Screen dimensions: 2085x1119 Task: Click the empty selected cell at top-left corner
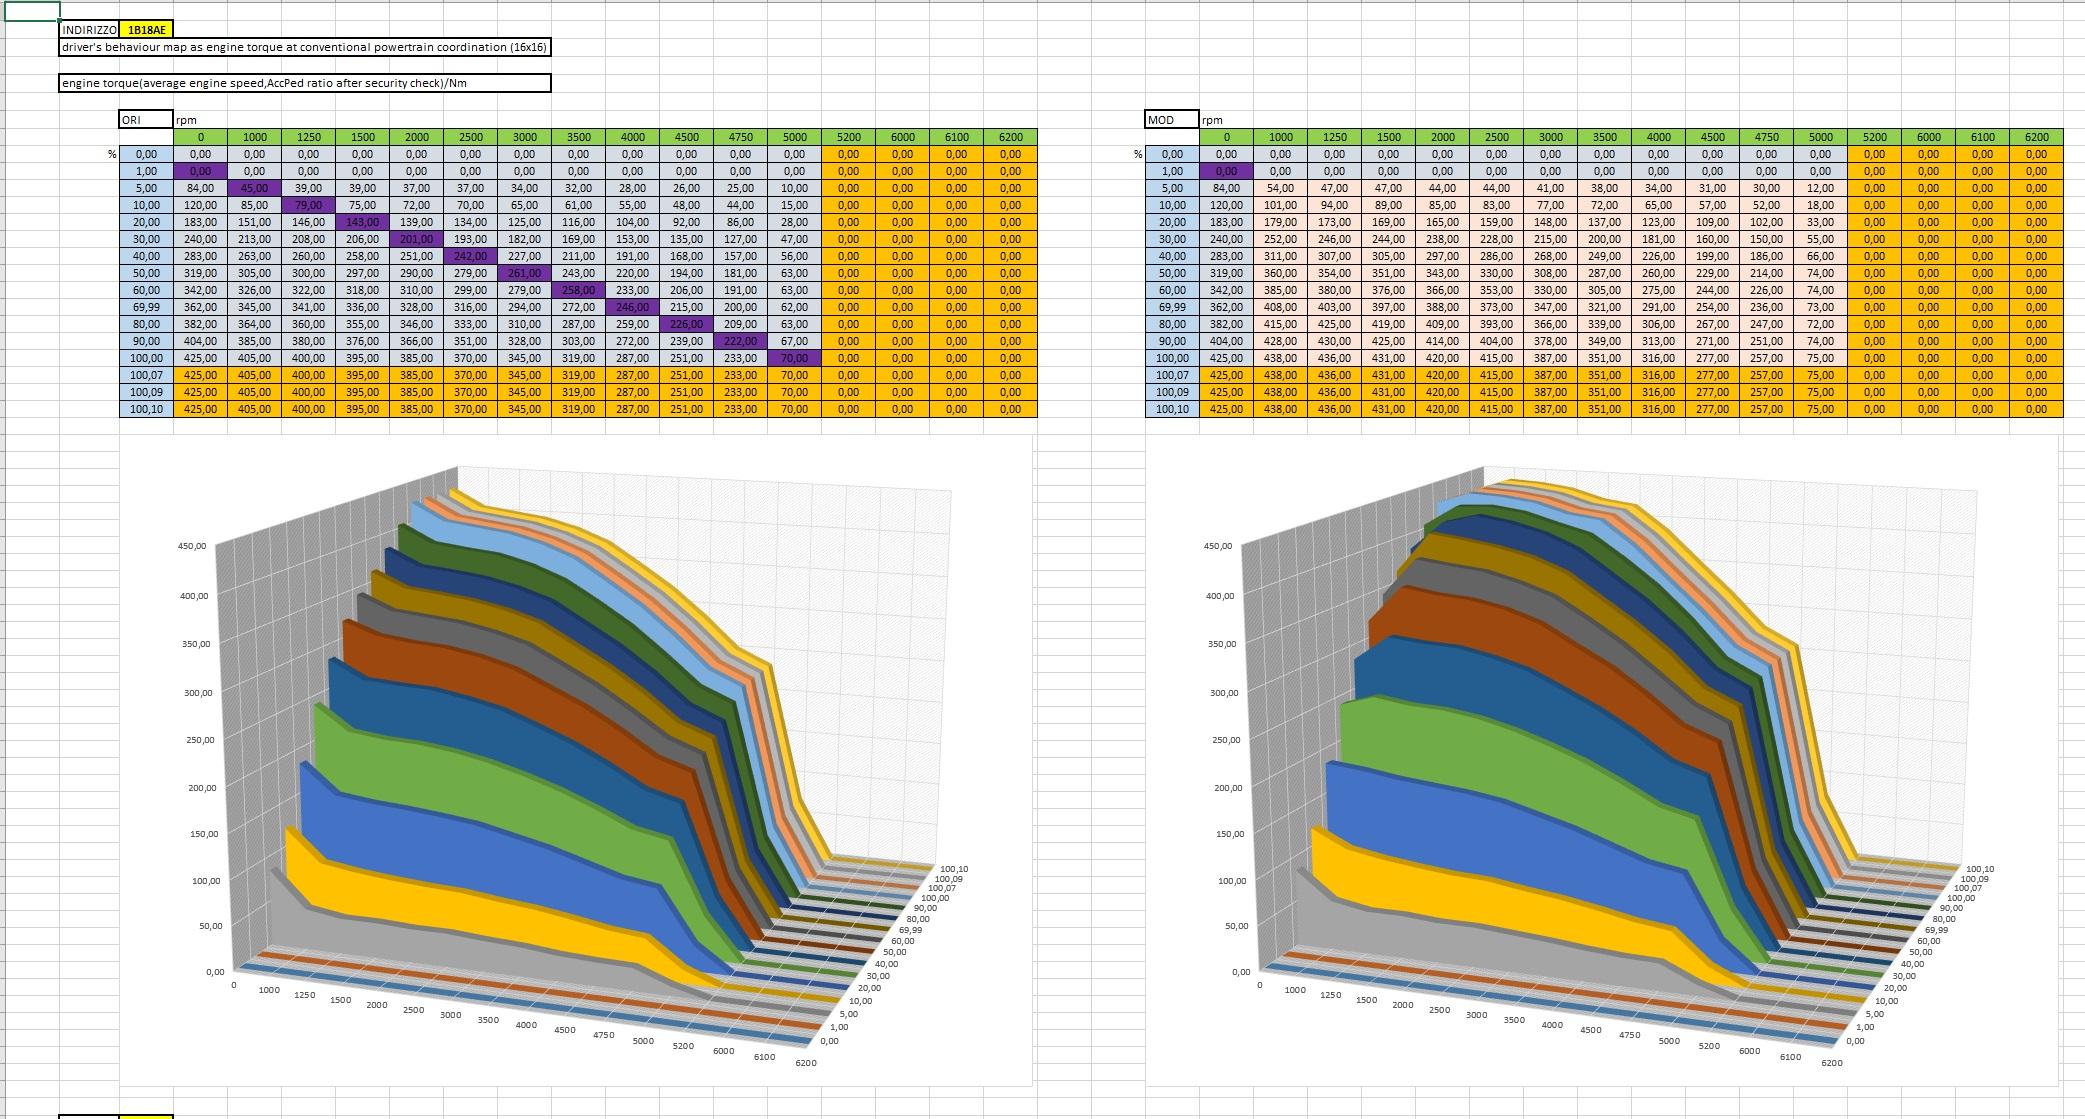click(31, 11)
